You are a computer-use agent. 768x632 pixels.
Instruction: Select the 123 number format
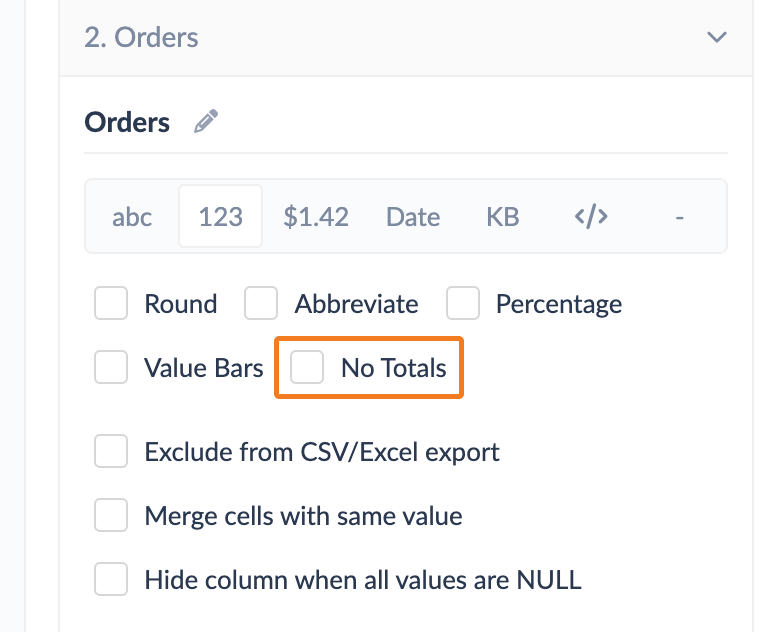pos(220,216)
